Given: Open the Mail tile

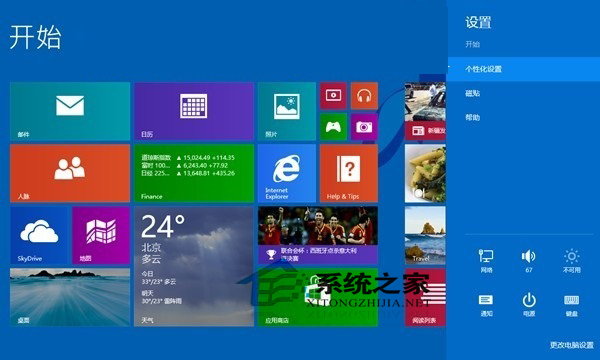Looking at the screenshot, I should click(70, 111).
